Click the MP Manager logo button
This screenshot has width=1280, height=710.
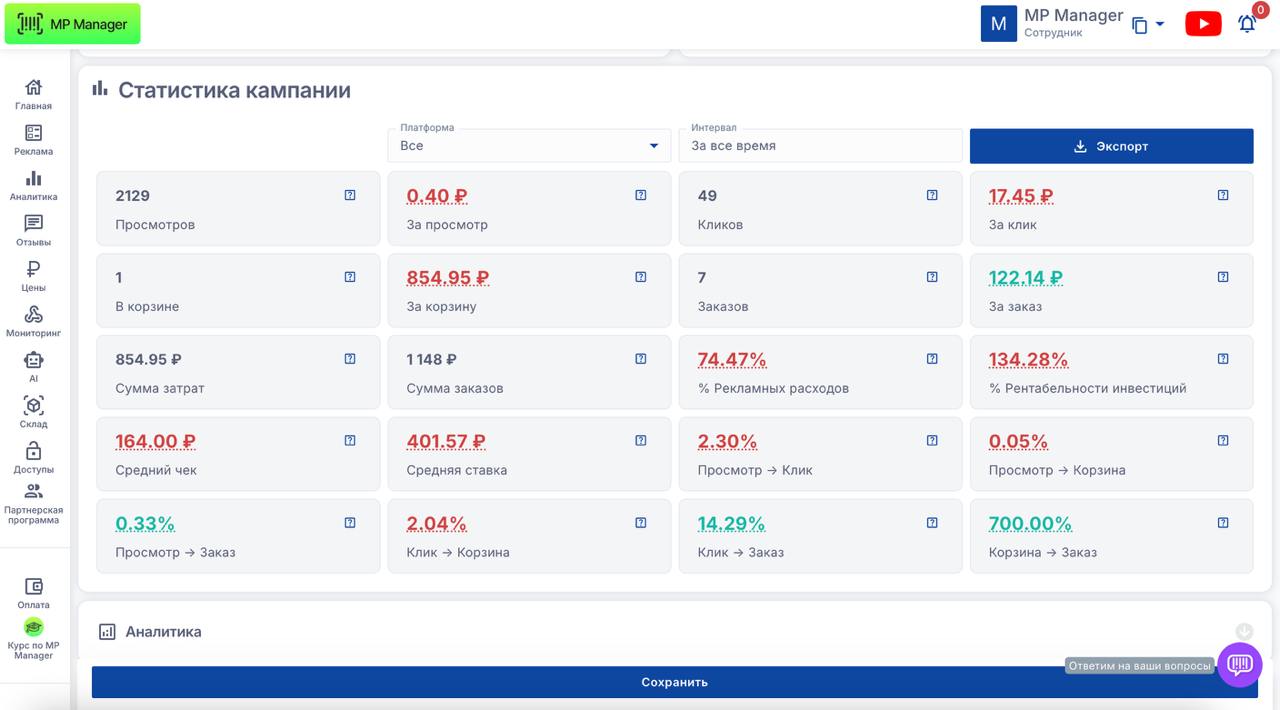(x=72, y=24)
